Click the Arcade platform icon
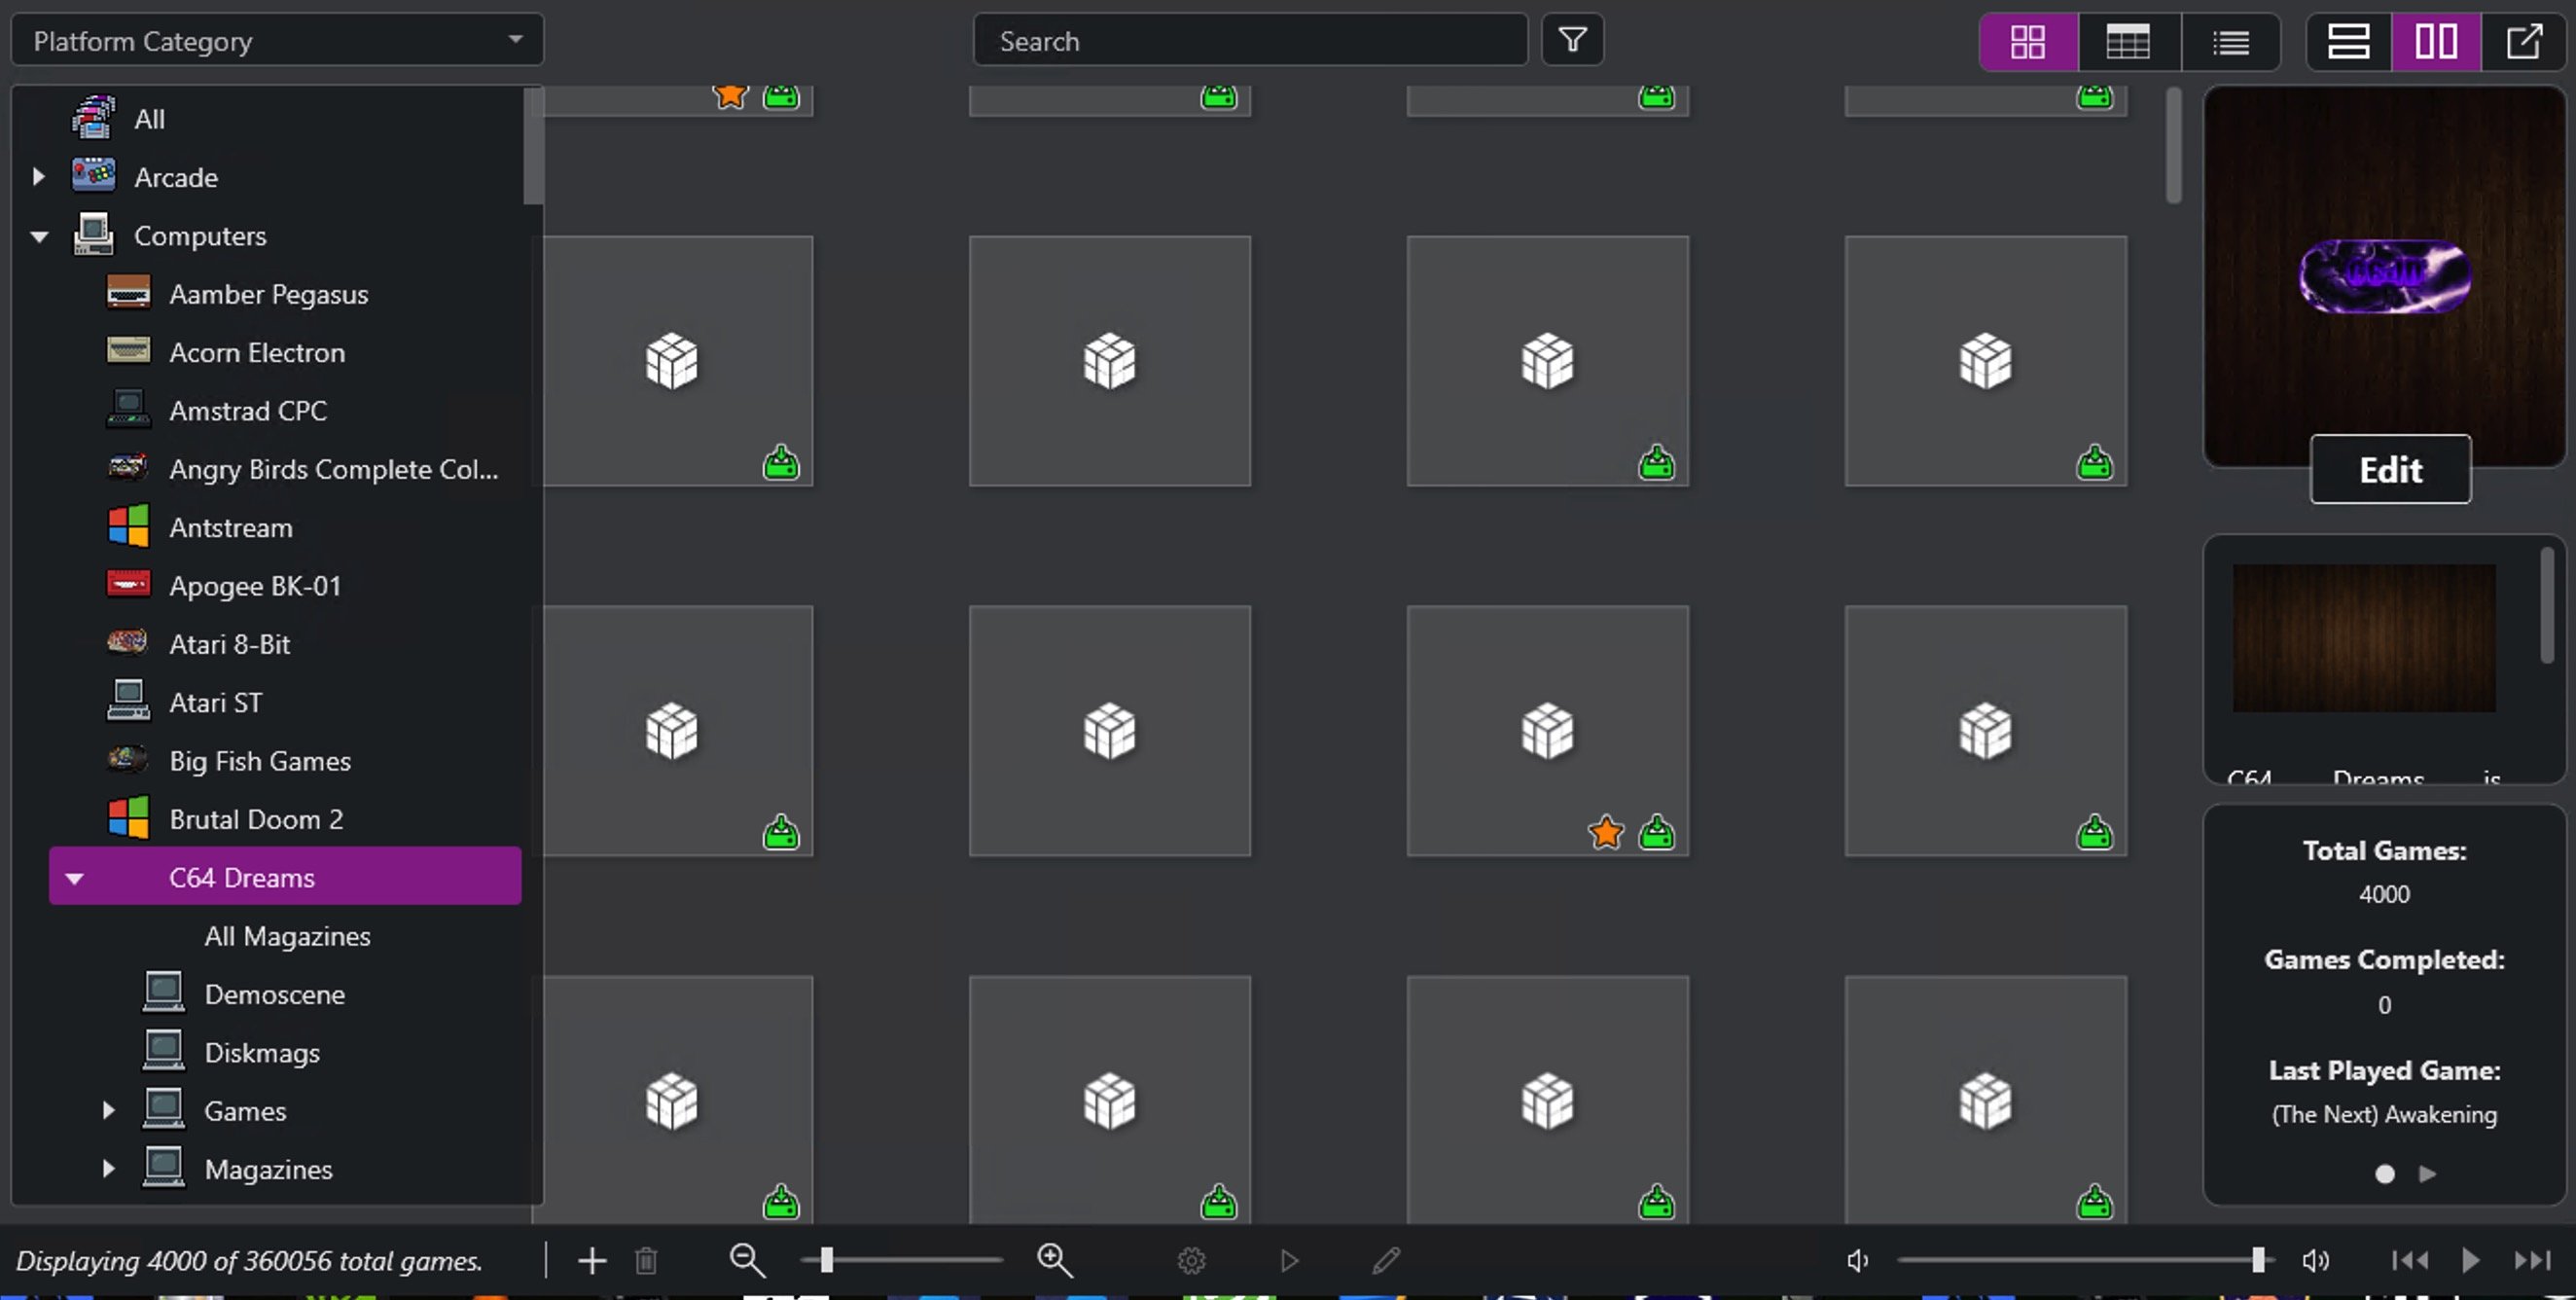Viewport: 2576px width, 1300px height. point(93,176)
